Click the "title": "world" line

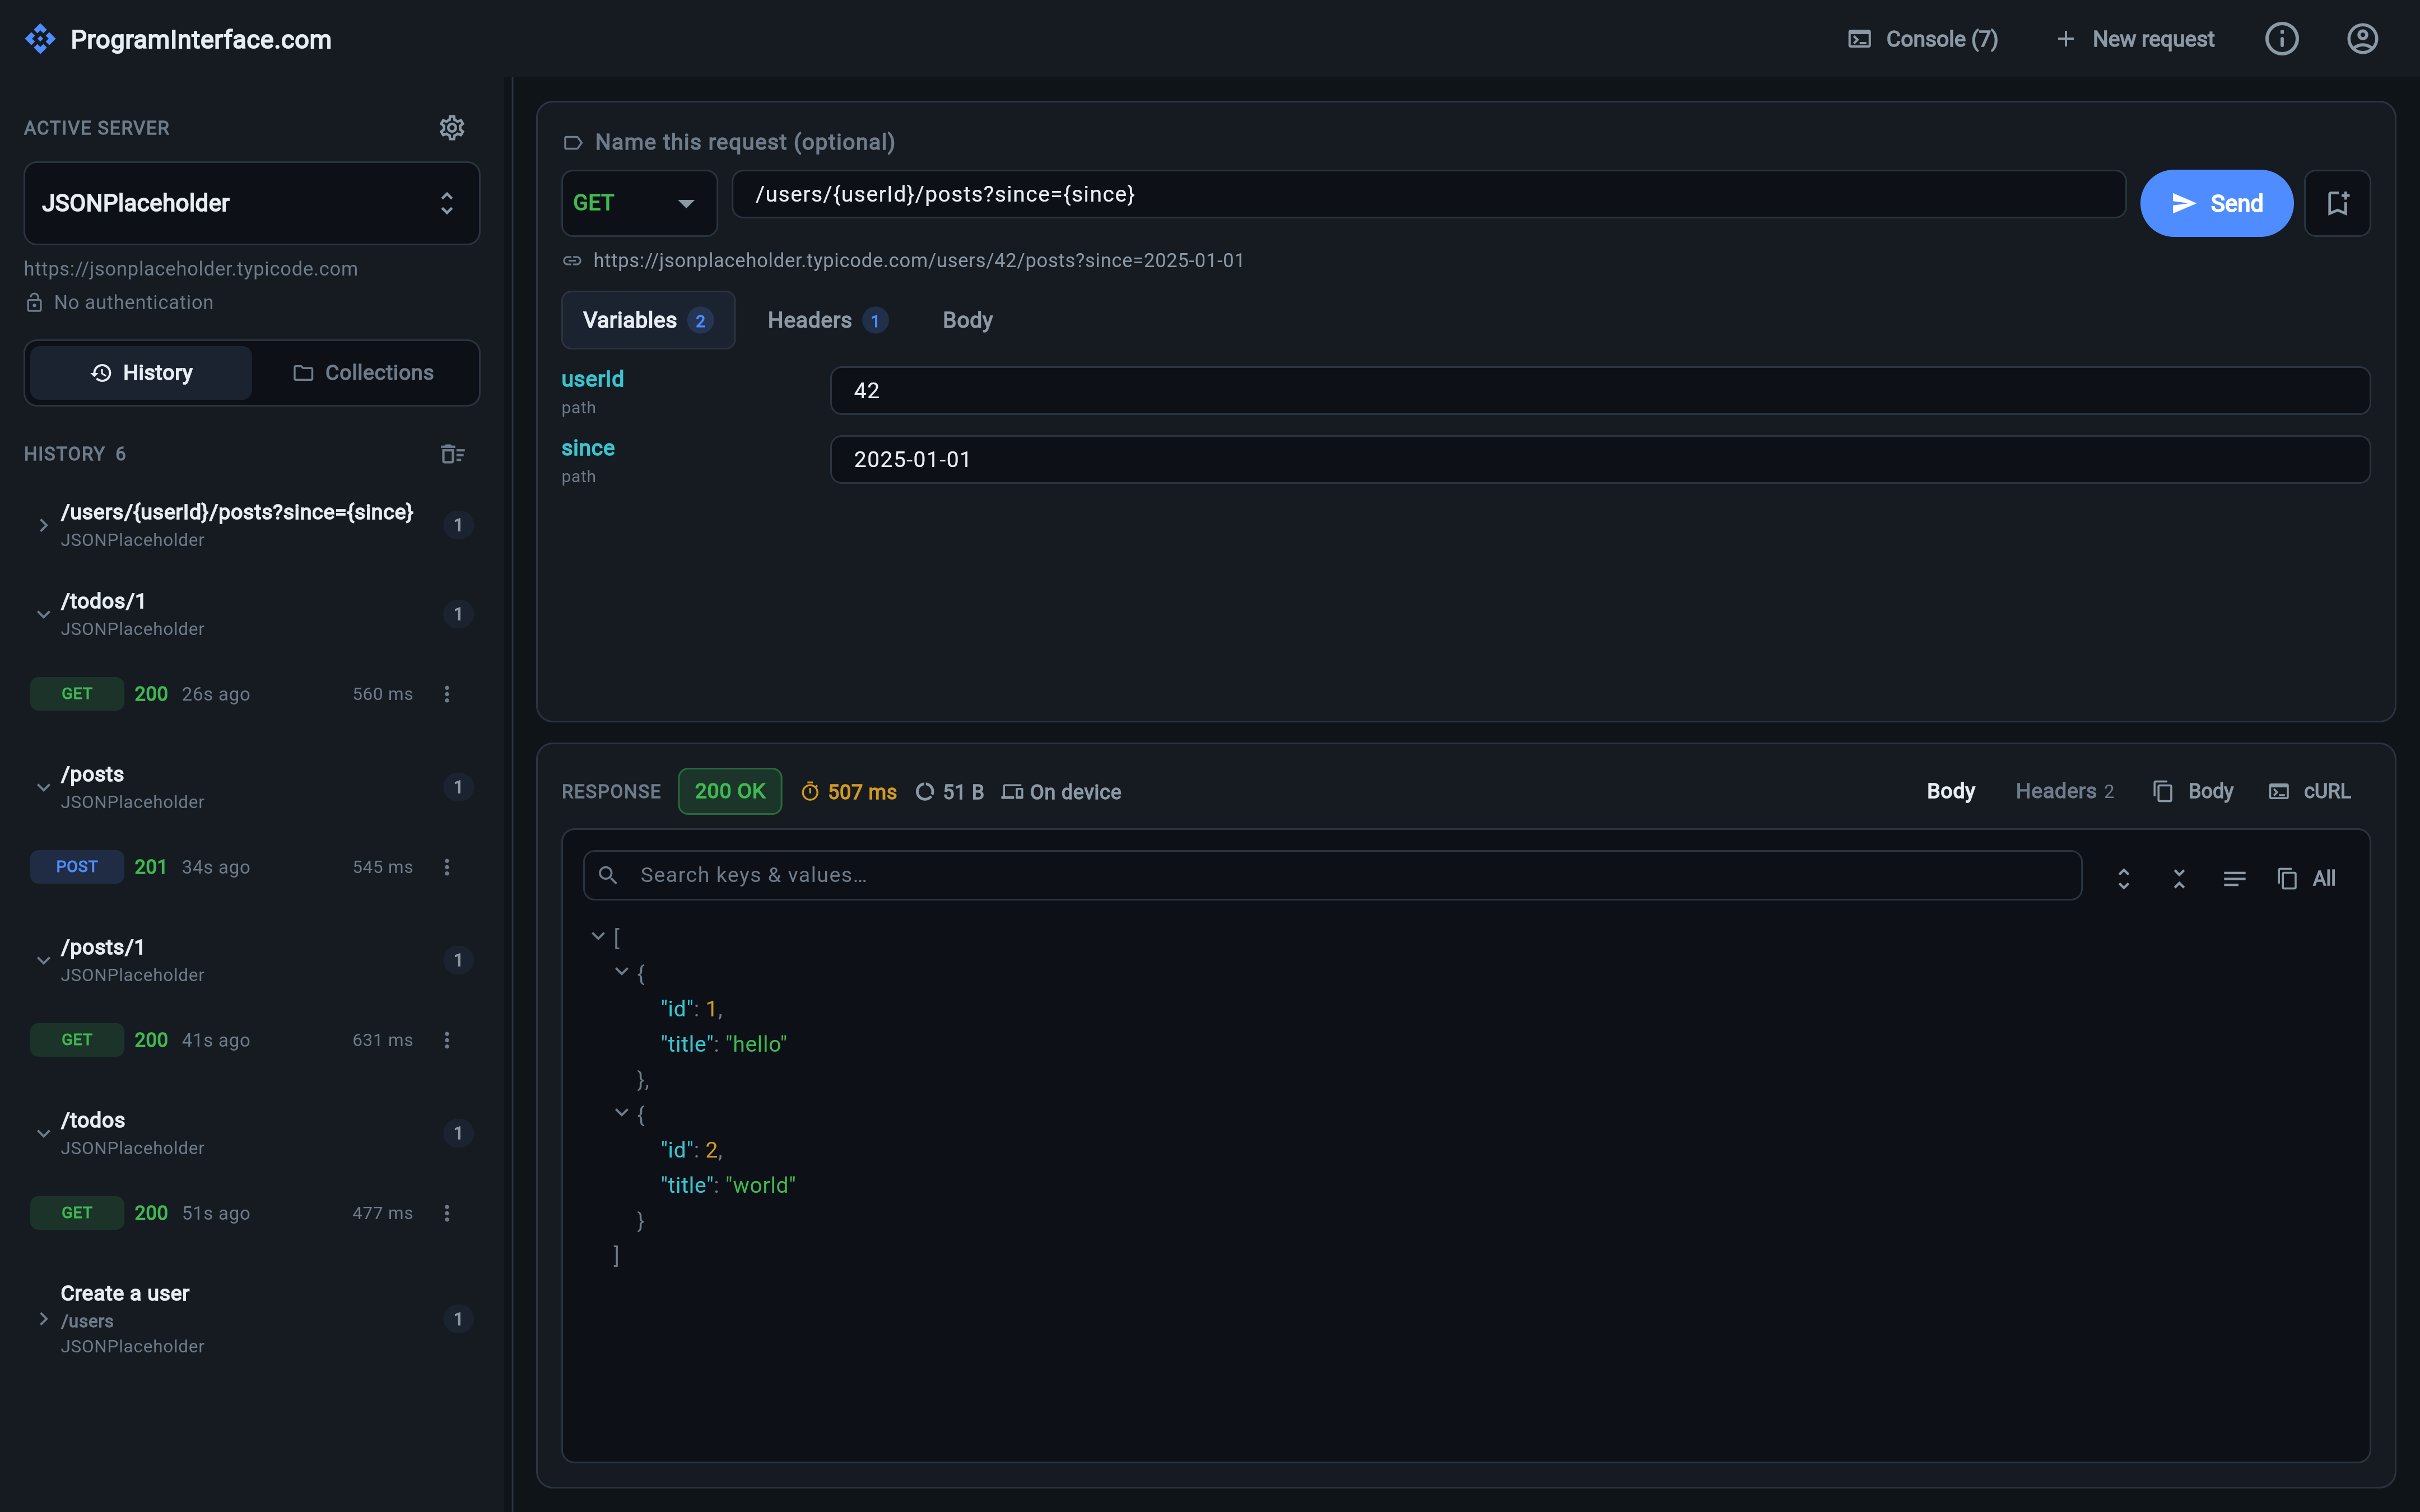click(x=728, y=1185)
